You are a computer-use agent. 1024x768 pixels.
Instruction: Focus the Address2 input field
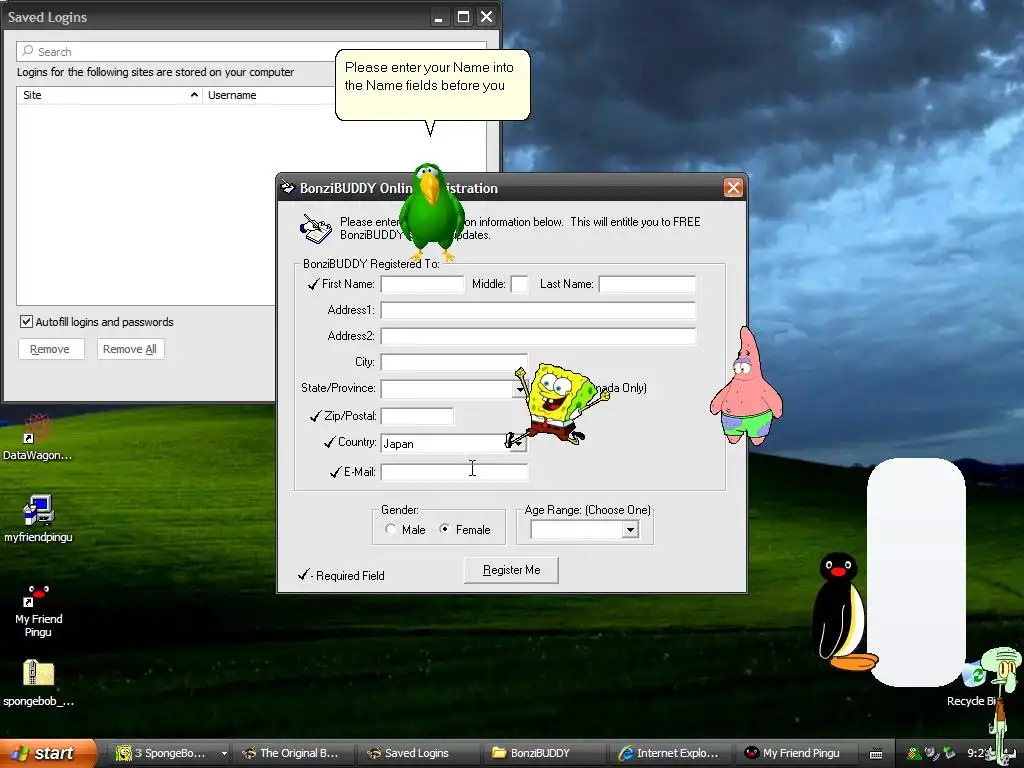[538, 336]
